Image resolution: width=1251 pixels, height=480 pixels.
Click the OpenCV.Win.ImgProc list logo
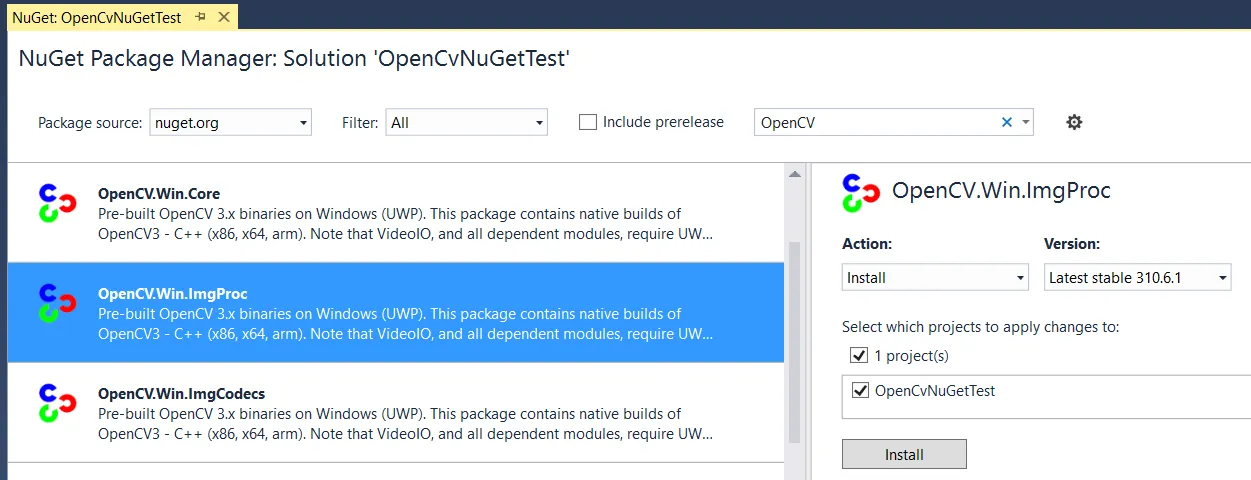coord(57,303)
